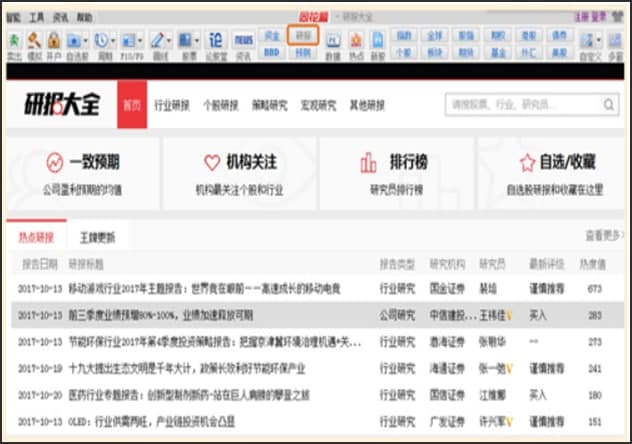Click the 机构关注 heart icon
The width and height of the screenshot is (632, 444).
click(x=211, y=162)
